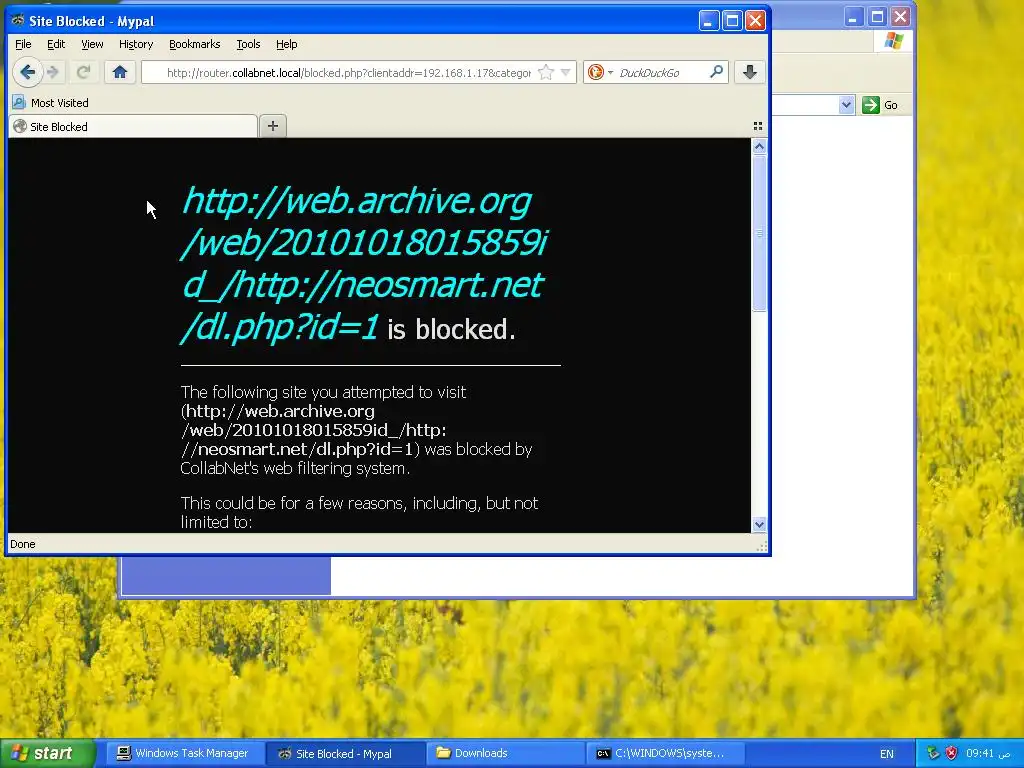Click the page scrollbar up arrow
1024x768 pixels.
[759, 146]
